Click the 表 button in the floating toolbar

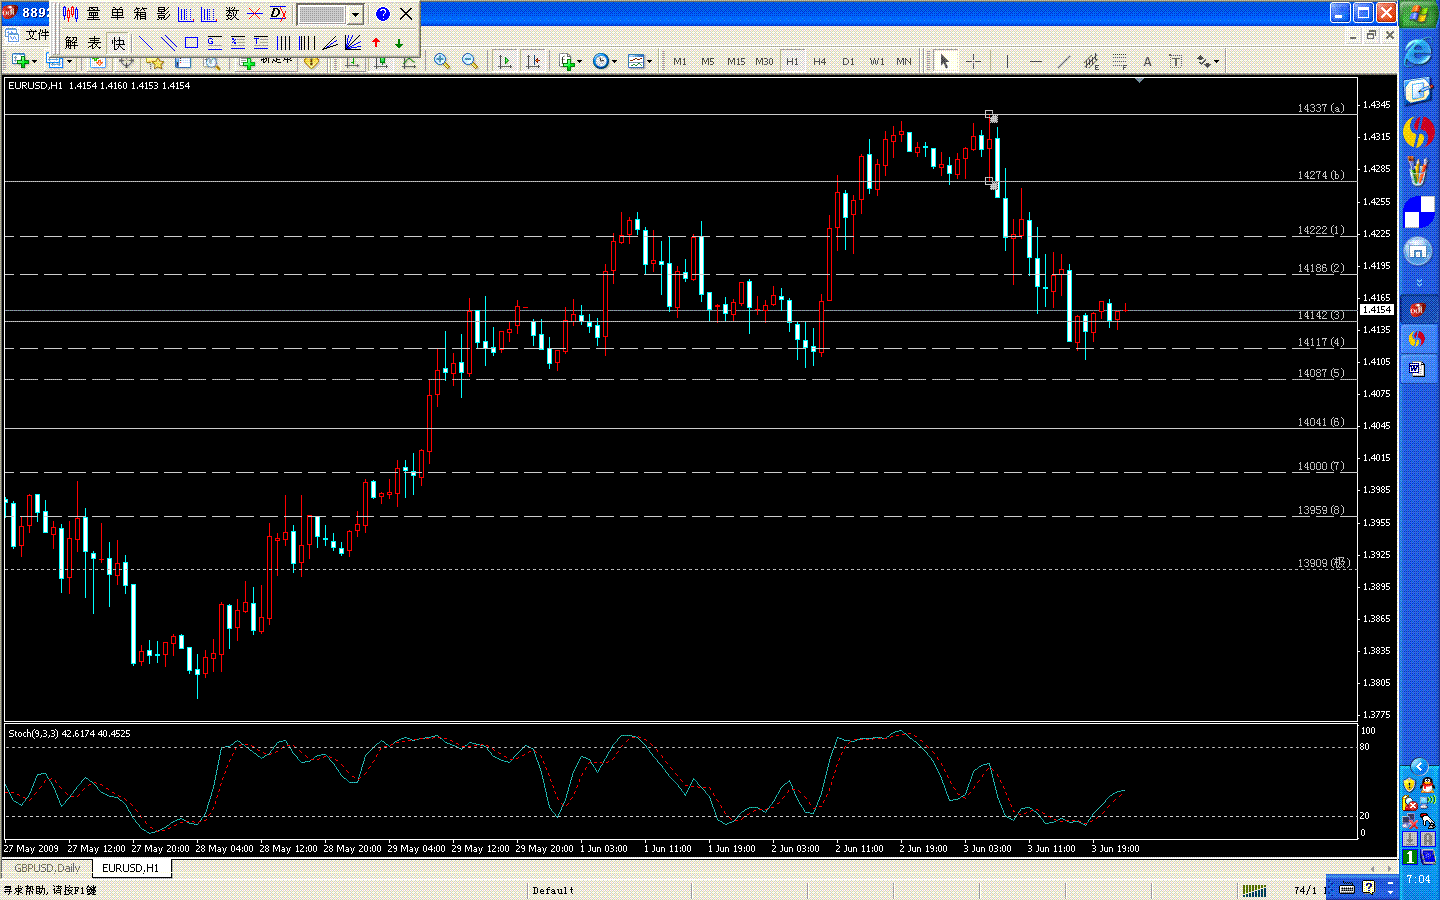[94, 43]
